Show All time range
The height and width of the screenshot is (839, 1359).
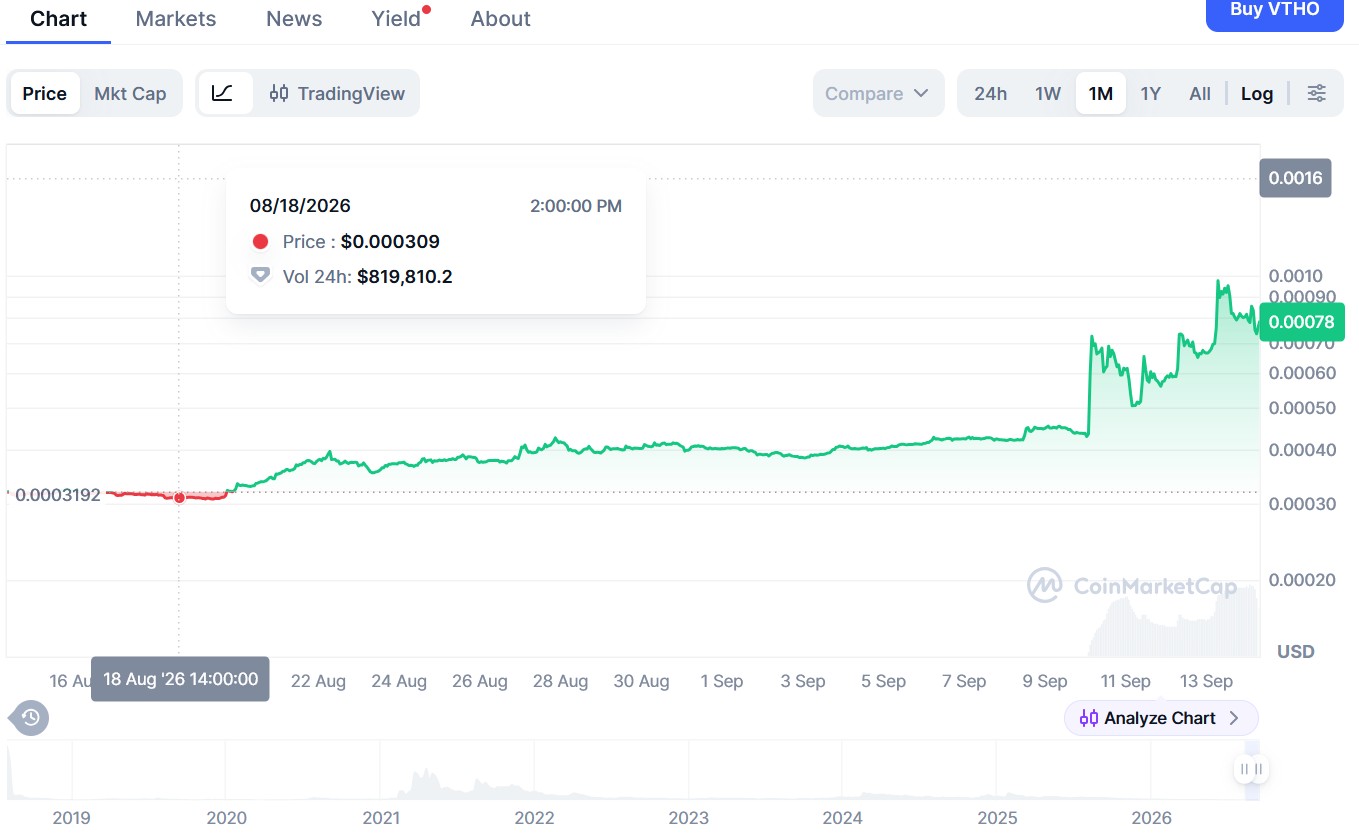1200,93
